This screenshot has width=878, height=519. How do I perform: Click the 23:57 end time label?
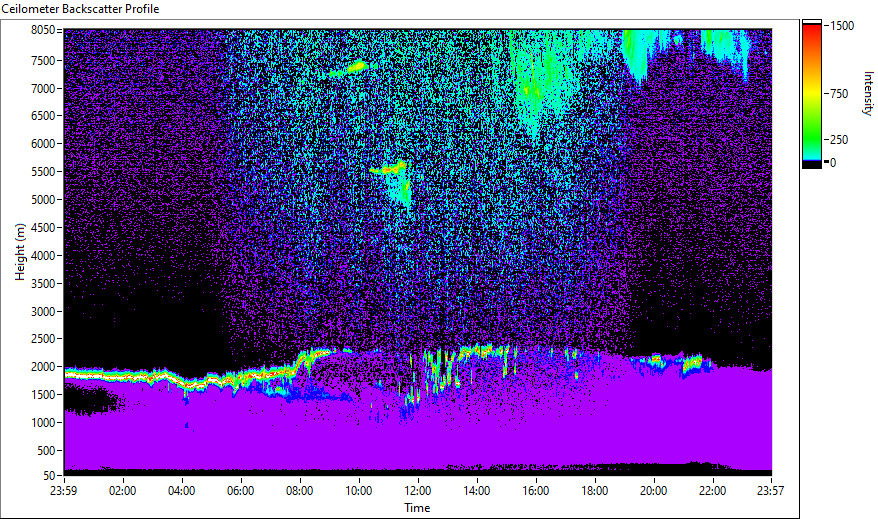[771, 491]
